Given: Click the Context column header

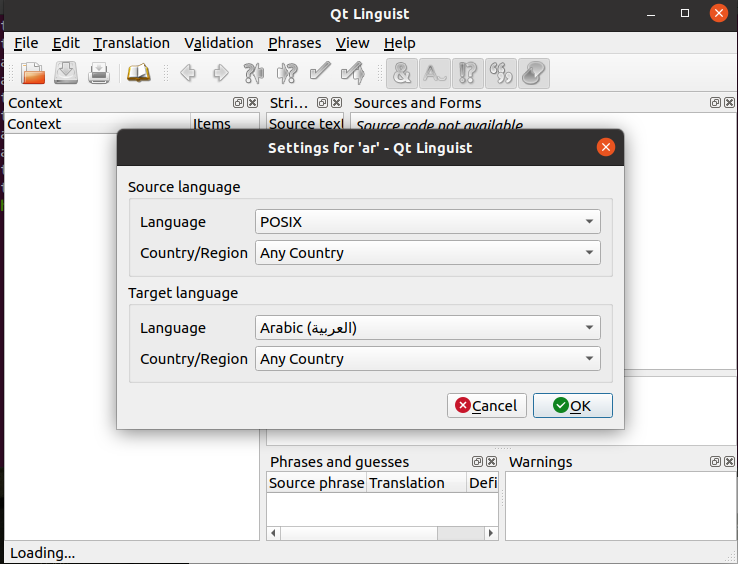Looking at the screenshot, I should click(97, 124).
